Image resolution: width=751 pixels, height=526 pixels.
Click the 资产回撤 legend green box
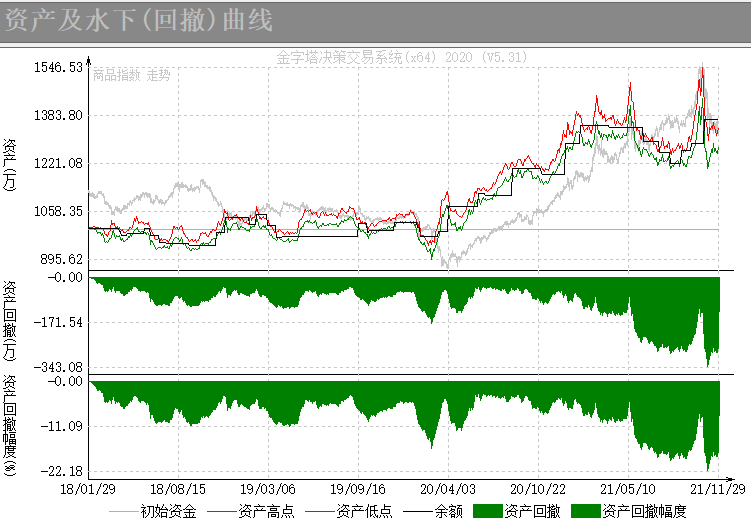coord(488,511)
